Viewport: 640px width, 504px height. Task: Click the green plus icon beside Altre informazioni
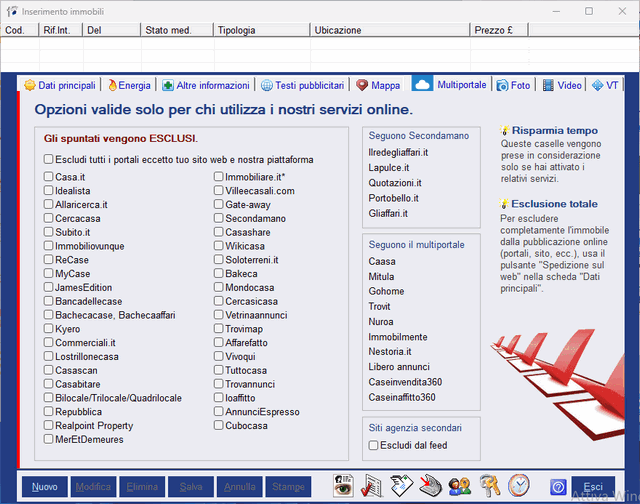pos(168,85)
